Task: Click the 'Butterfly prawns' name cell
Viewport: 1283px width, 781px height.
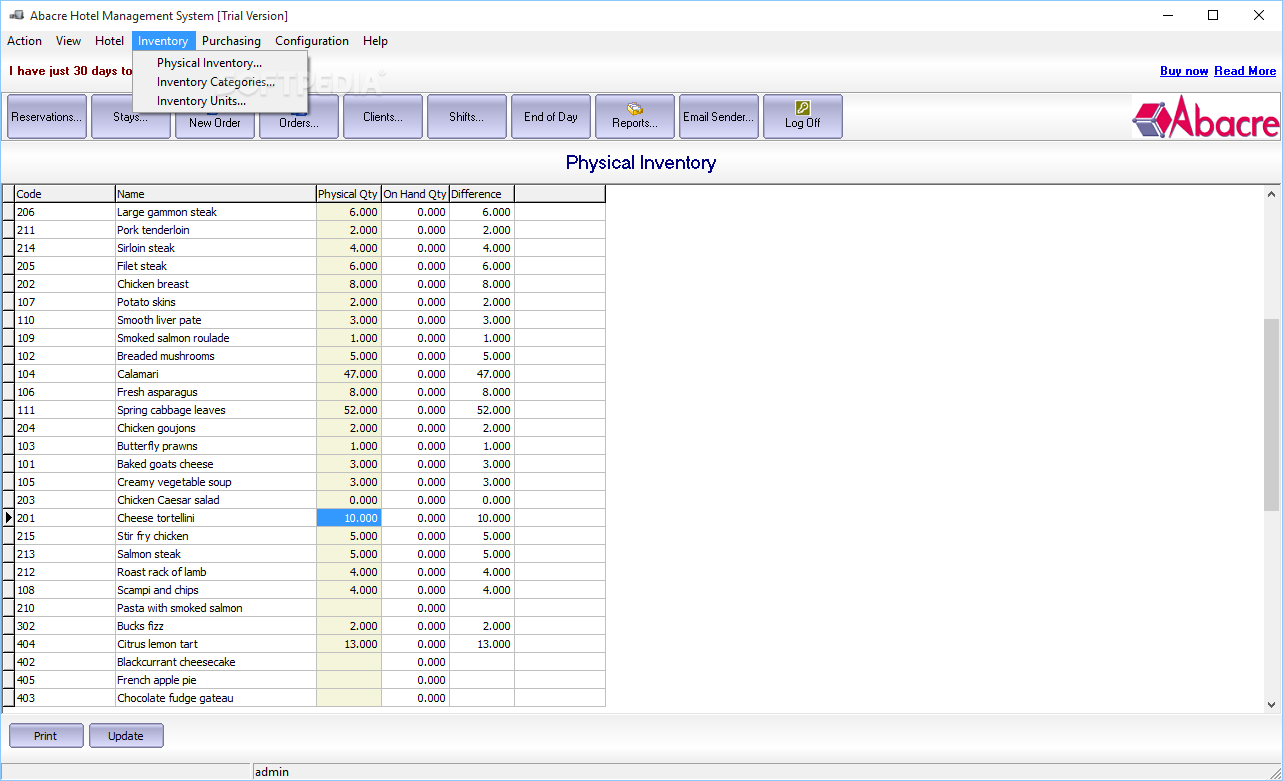Action: tap(216, 446)
